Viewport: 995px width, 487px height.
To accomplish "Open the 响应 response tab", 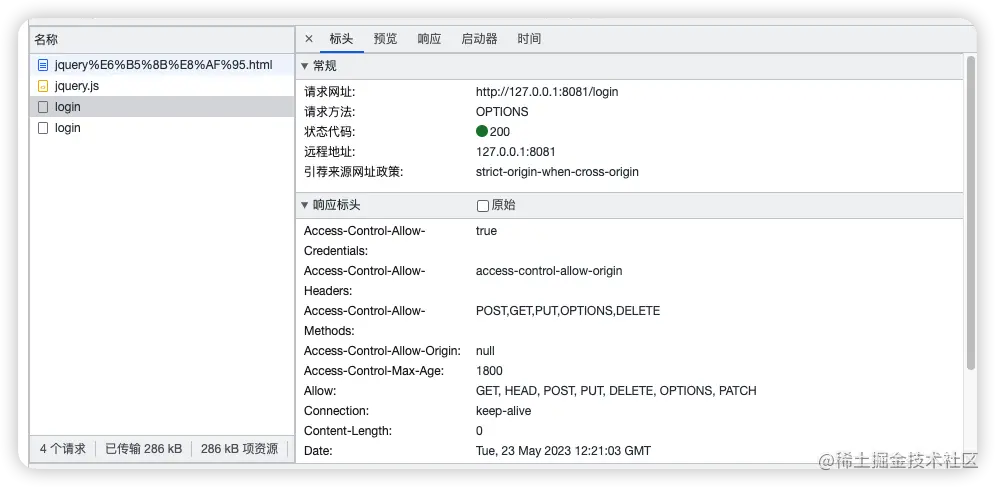I will (x=429, y=39).
